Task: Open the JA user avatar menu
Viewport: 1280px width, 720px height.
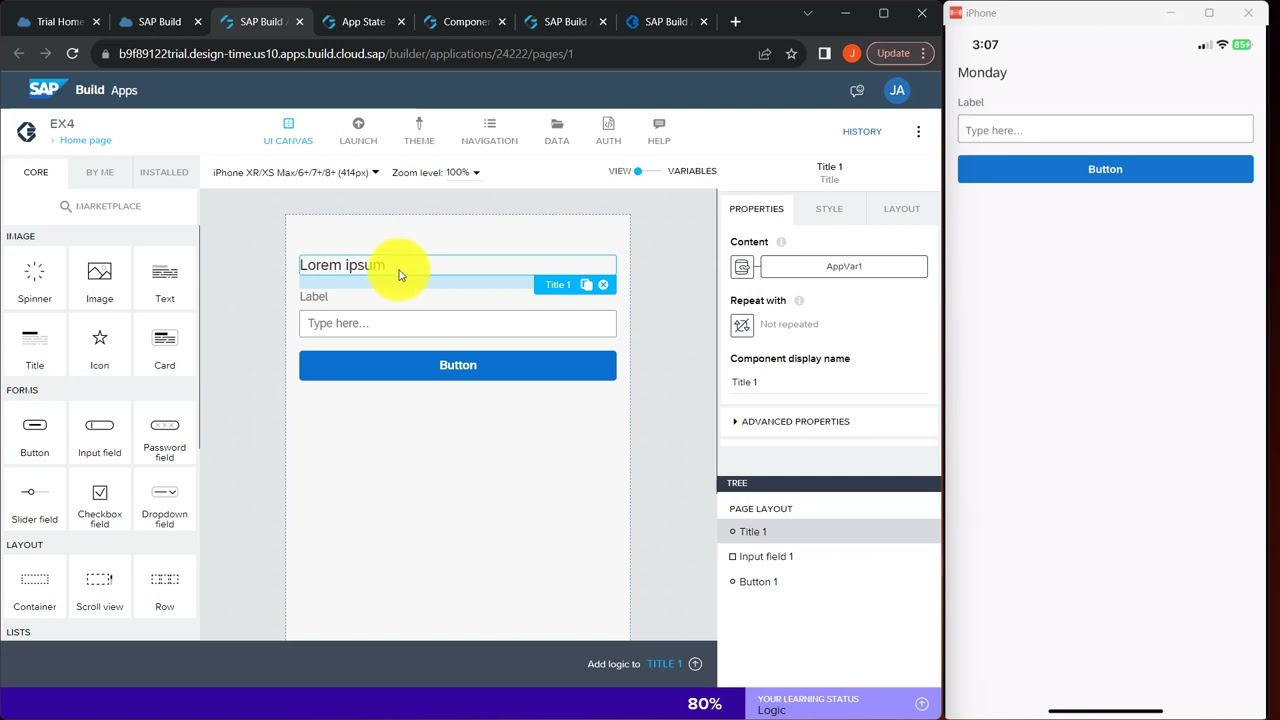Action: (x=897, y=90)
